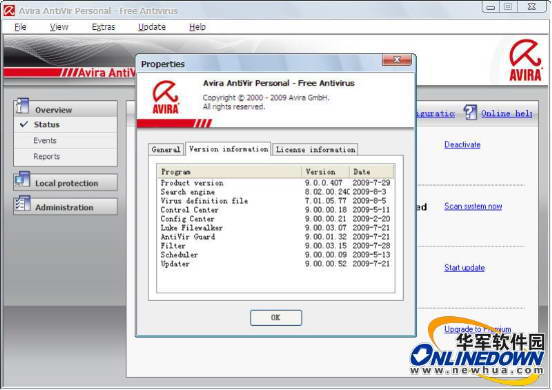552x390 pixels.
Task: Sort by the Version column header
Action: [x=326, y=172]
